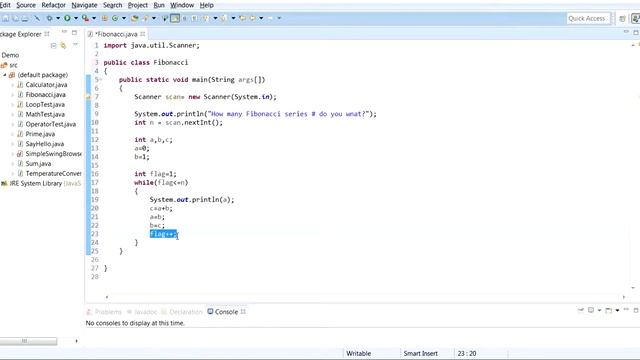Click the Previous Annotation toolbar icon
640x360 pixels.
pos(224,18)
